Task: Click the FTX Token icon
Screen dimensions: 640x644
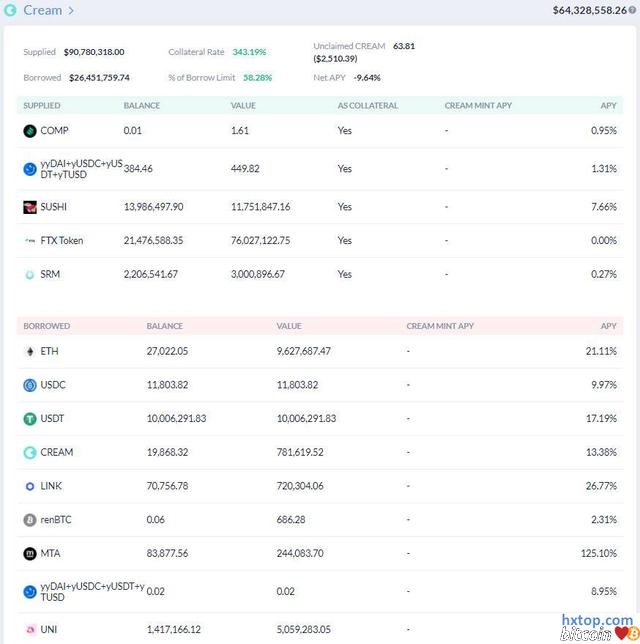Action: tap(30, 240)
